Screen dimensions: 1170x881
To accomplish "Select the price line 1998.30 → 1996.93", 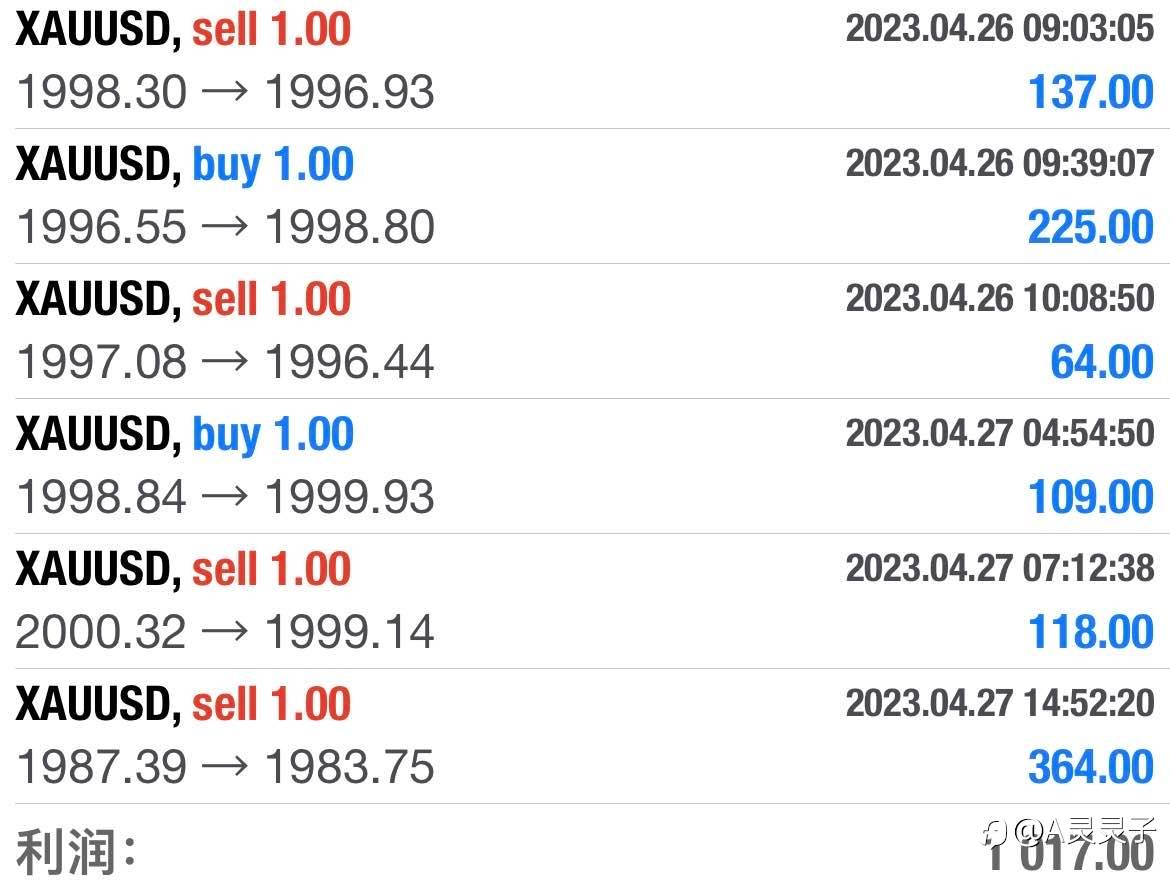I will pyautogui.click(x=225, y=92).
